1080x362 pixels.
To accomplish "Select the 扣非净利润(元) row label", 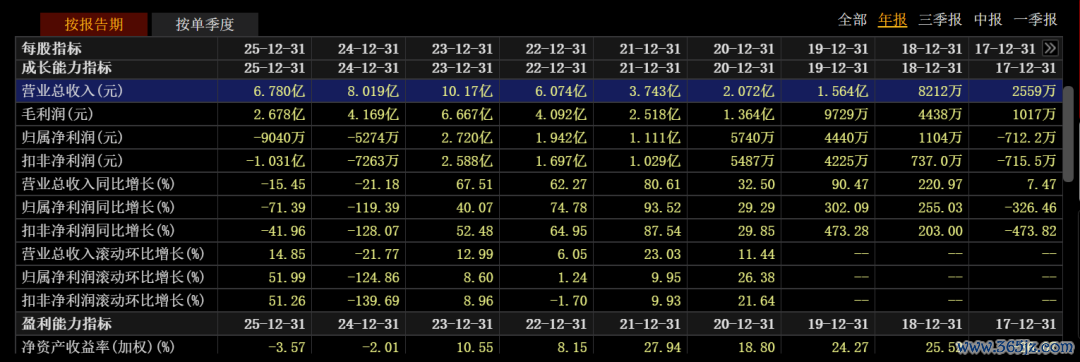I will coord(72,161).
